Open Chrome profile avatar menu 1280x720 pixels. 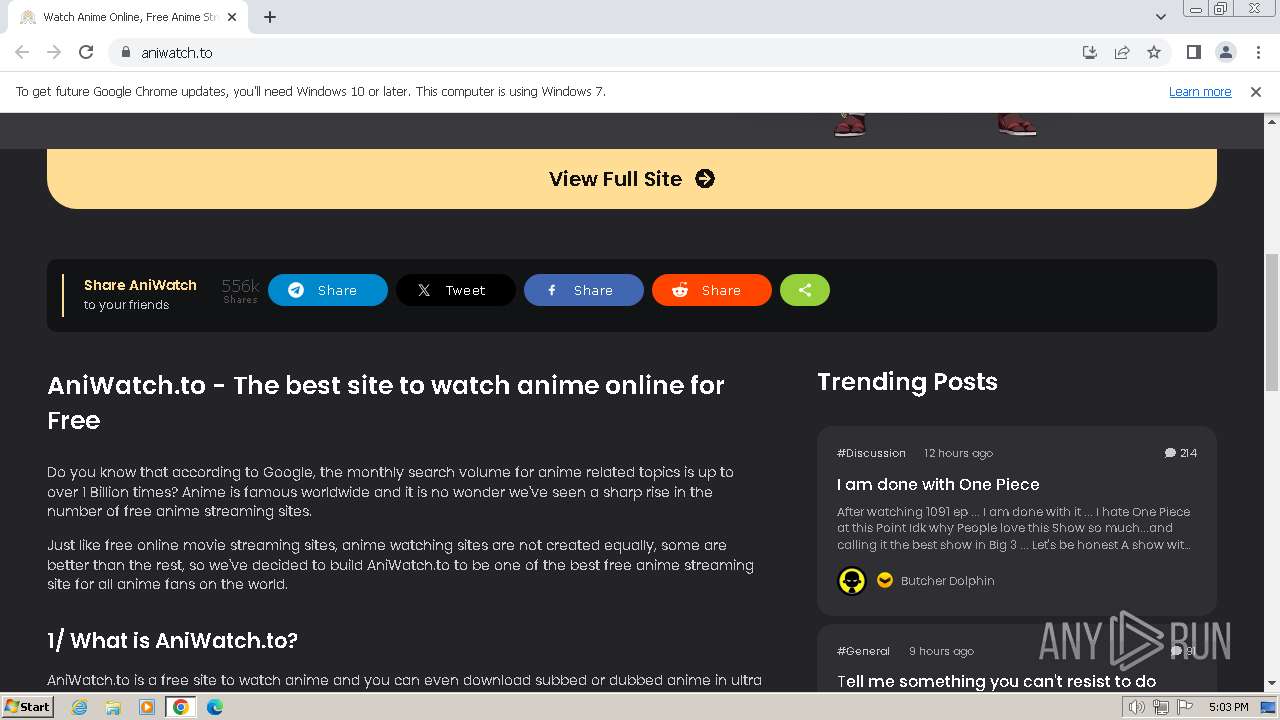coord(1225,52)
